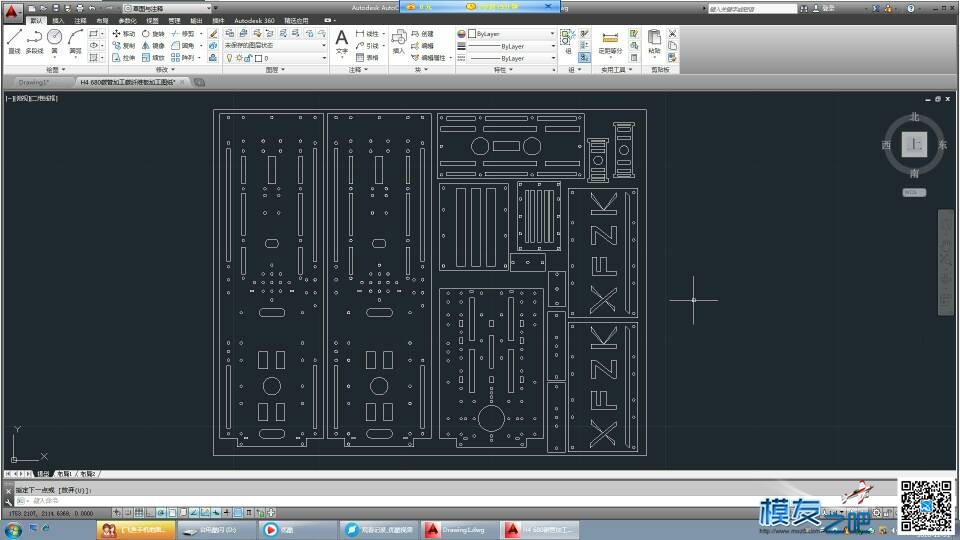Screen dimensions: 960x540
Task: Switch to the Annotate (注释) ribbon tab
Action: (x=80, y=21)
